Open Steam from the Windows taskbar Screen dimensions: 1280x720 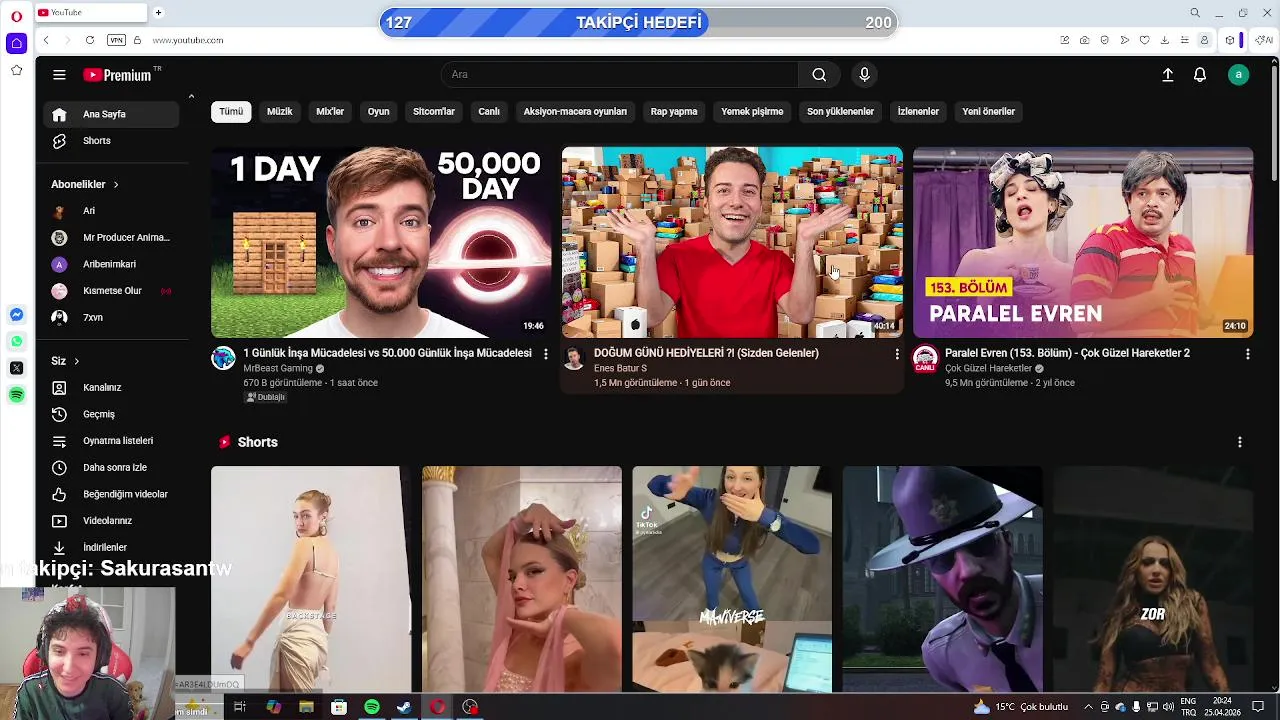404,707
